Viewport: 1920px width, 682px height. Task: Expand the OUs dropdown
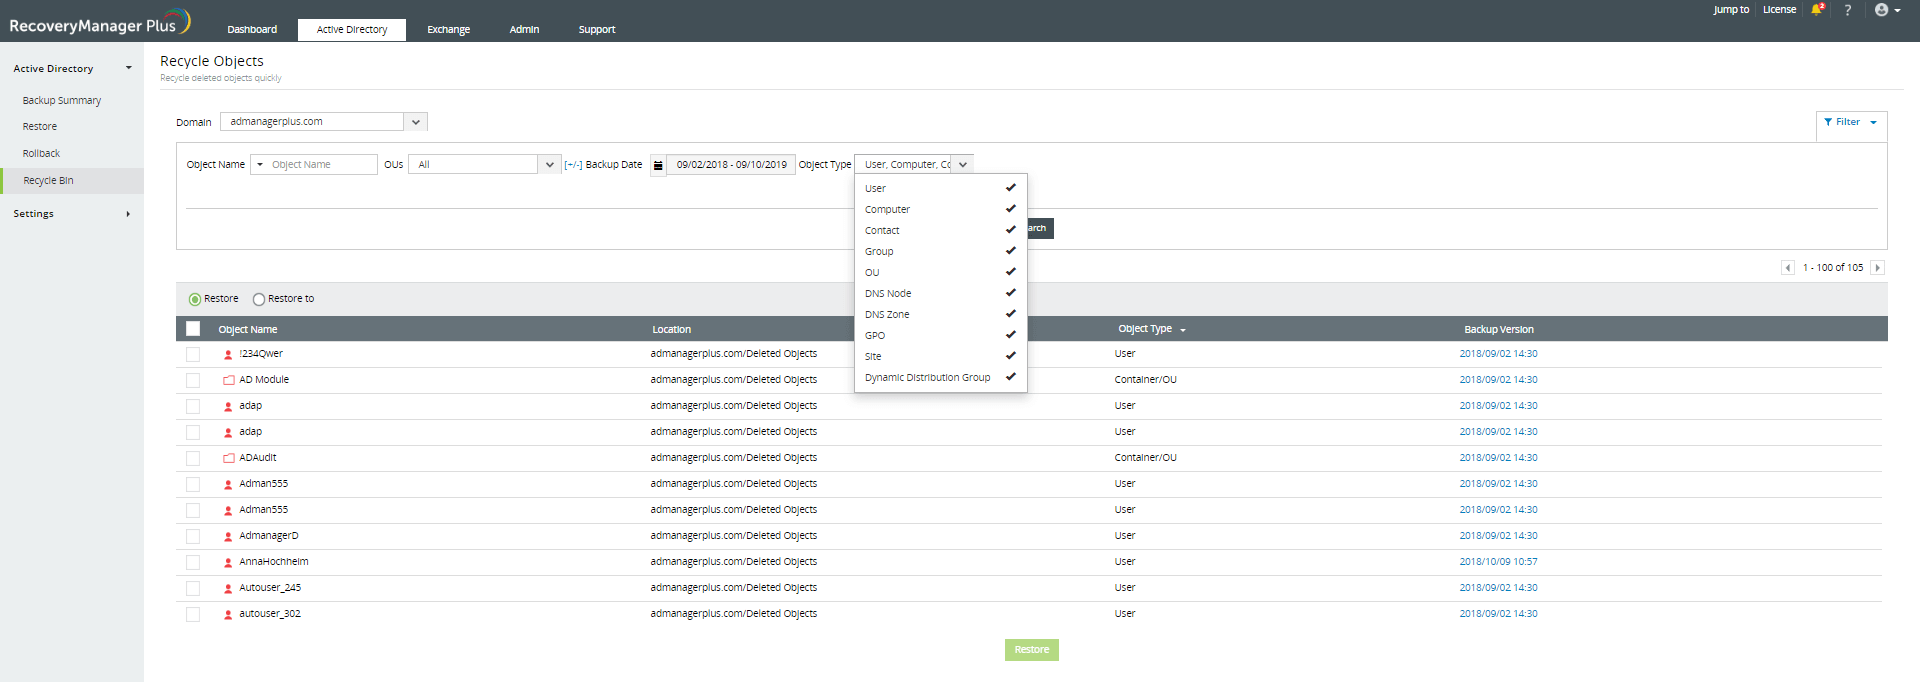(549, 165)
